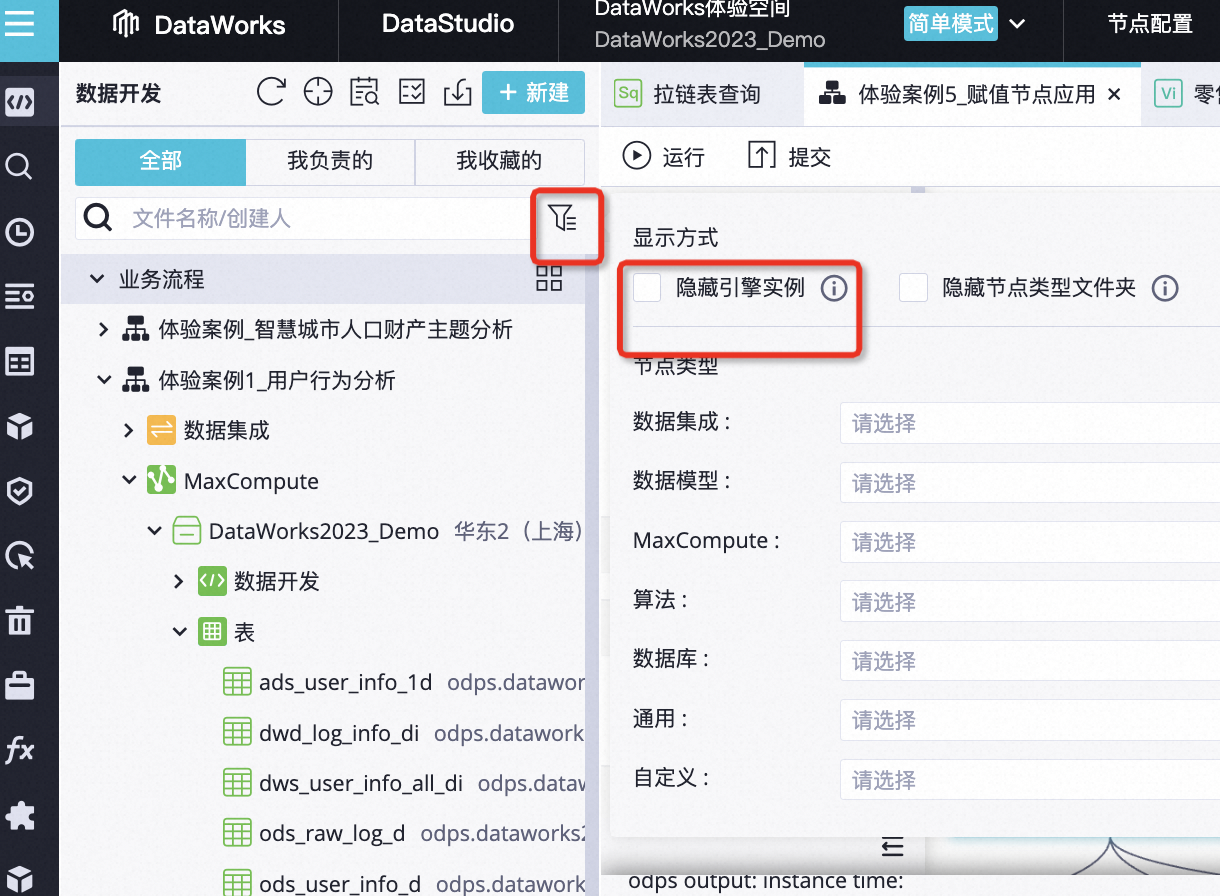
Task: Collapse the 表 folder
Action: click(179, 632)
